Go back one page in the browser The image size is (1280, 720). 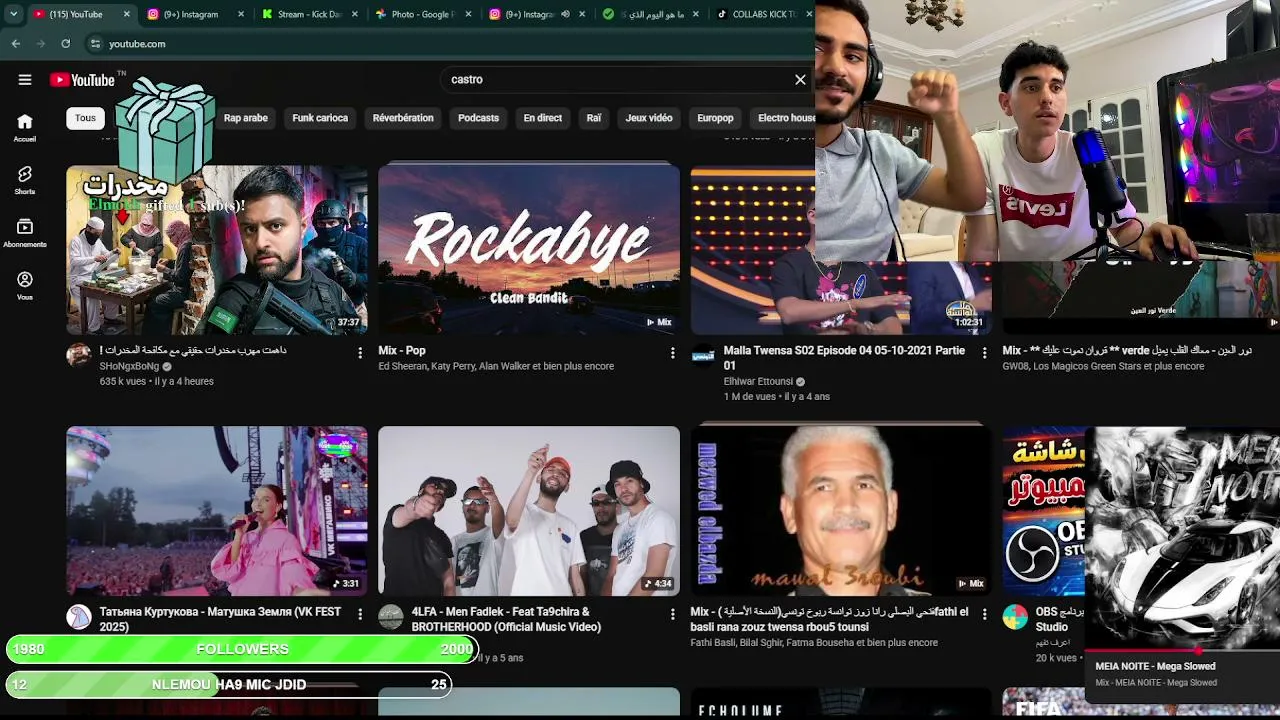[16, 44]
